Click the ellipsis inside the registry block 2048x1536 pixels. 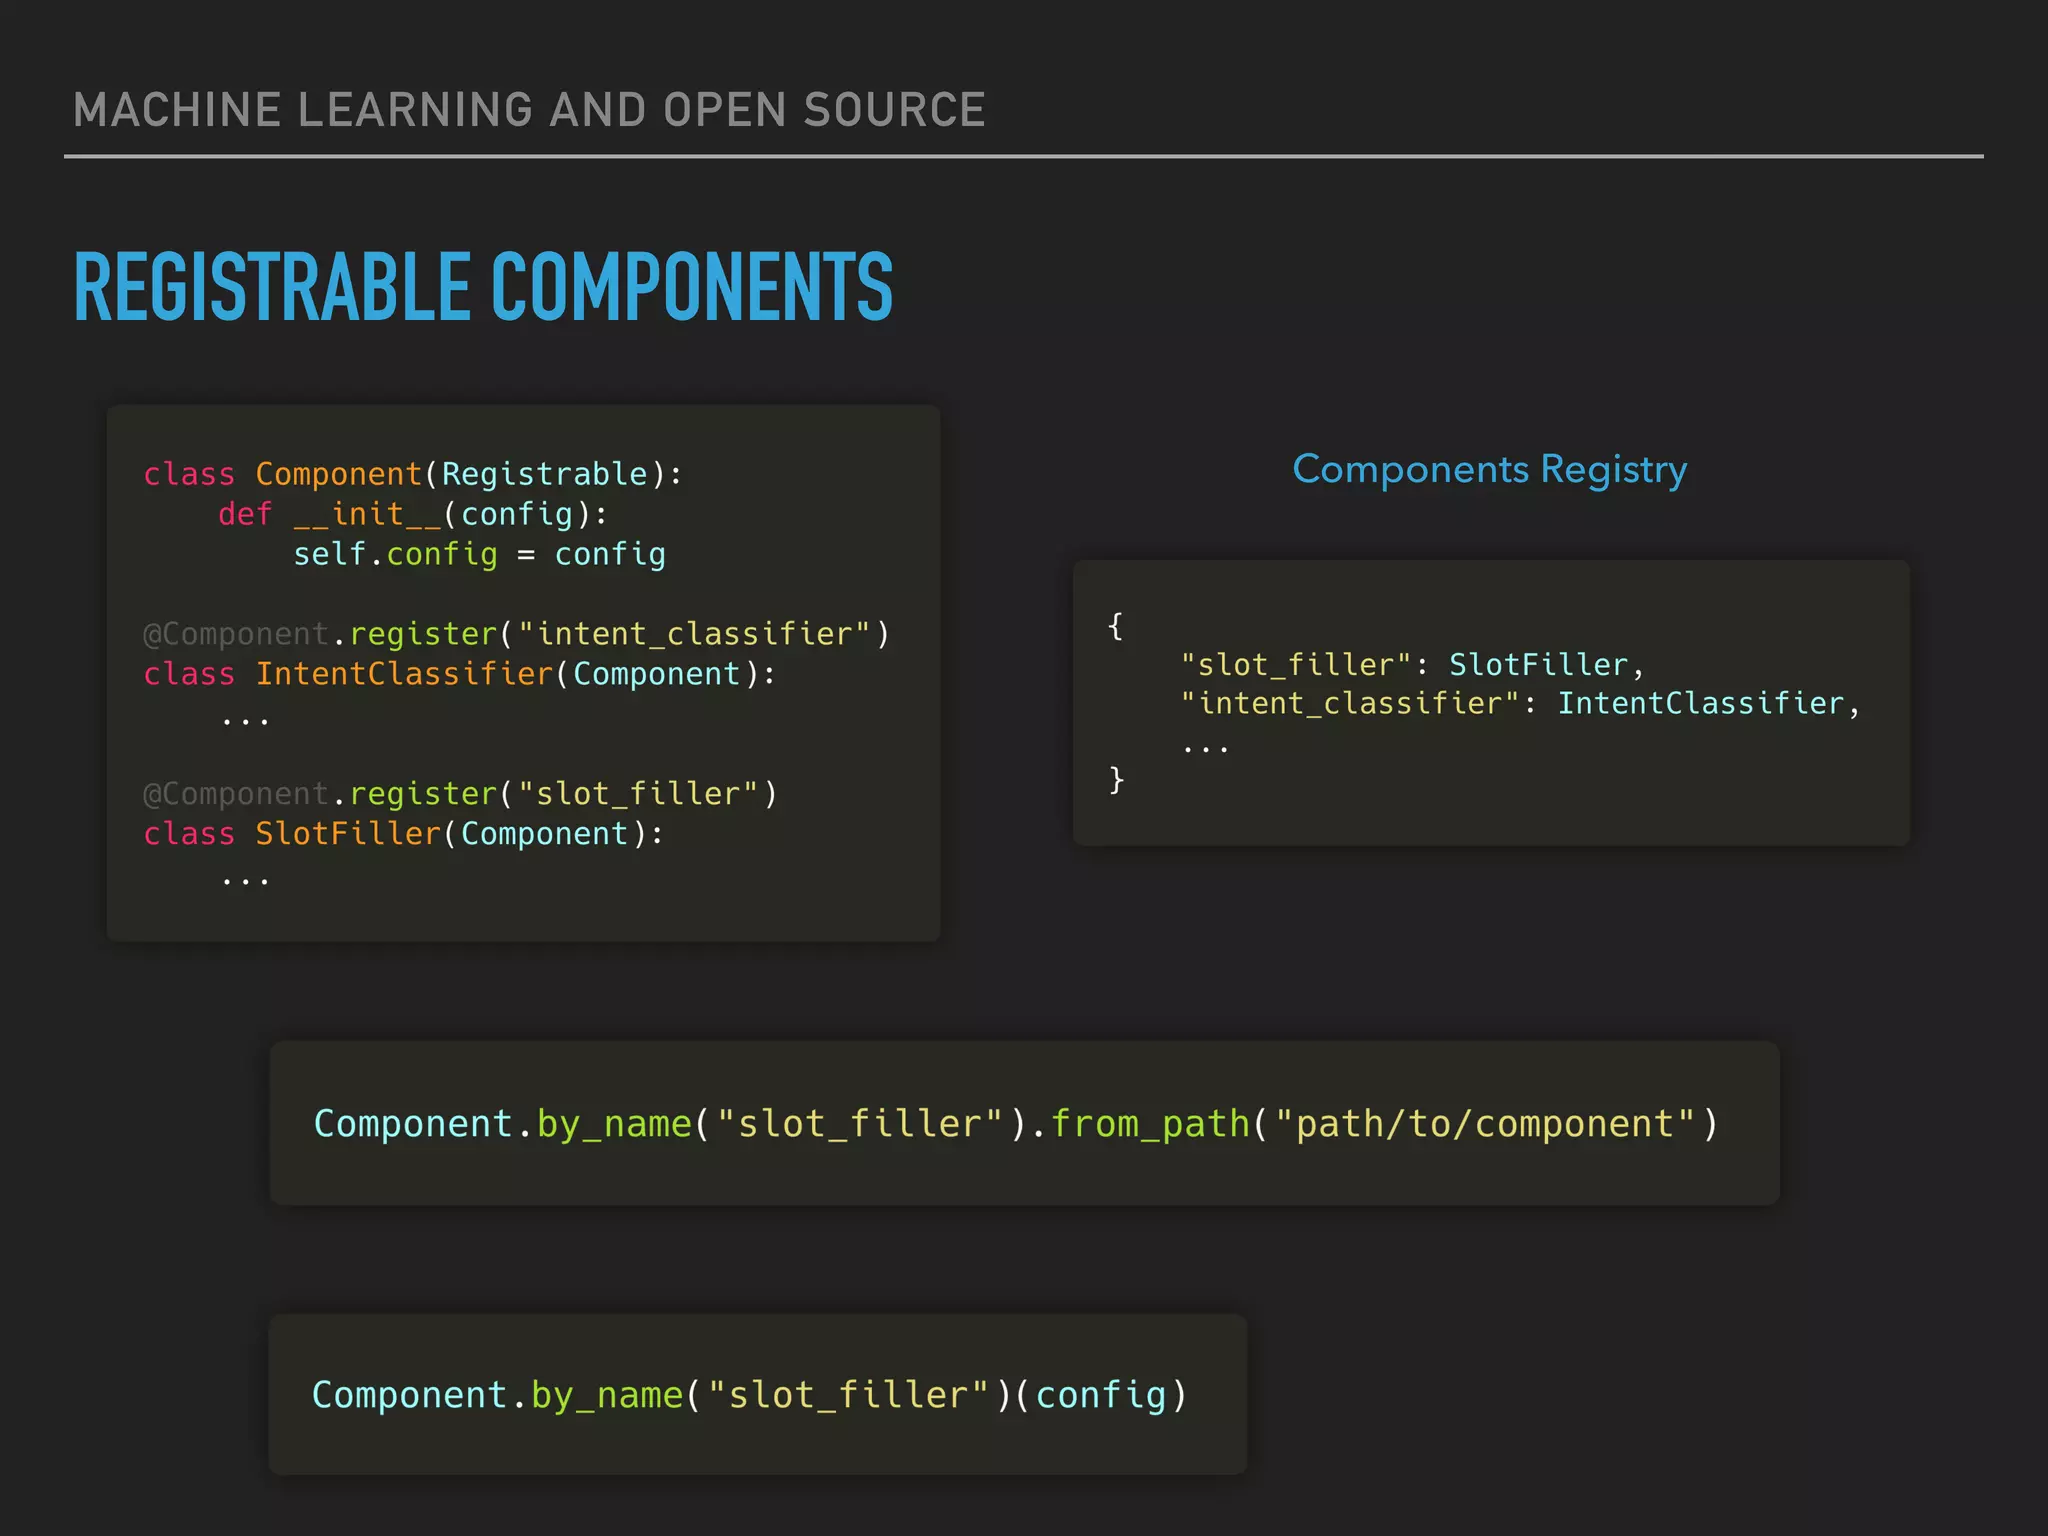tap(1205, 748)
